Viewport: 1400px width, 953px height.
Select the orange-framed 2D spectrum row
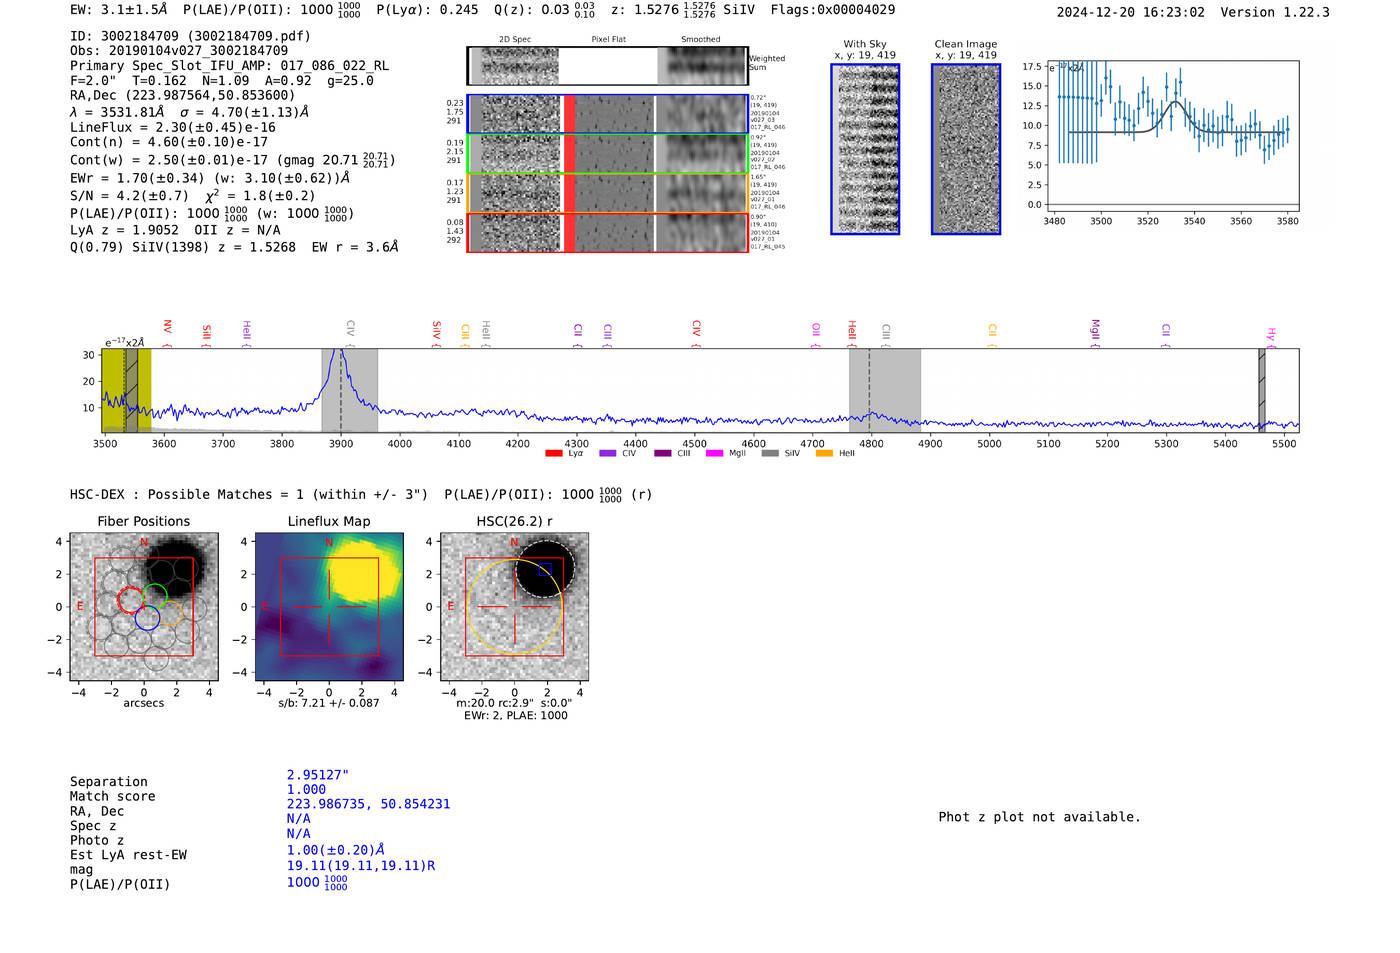[607, 193]
